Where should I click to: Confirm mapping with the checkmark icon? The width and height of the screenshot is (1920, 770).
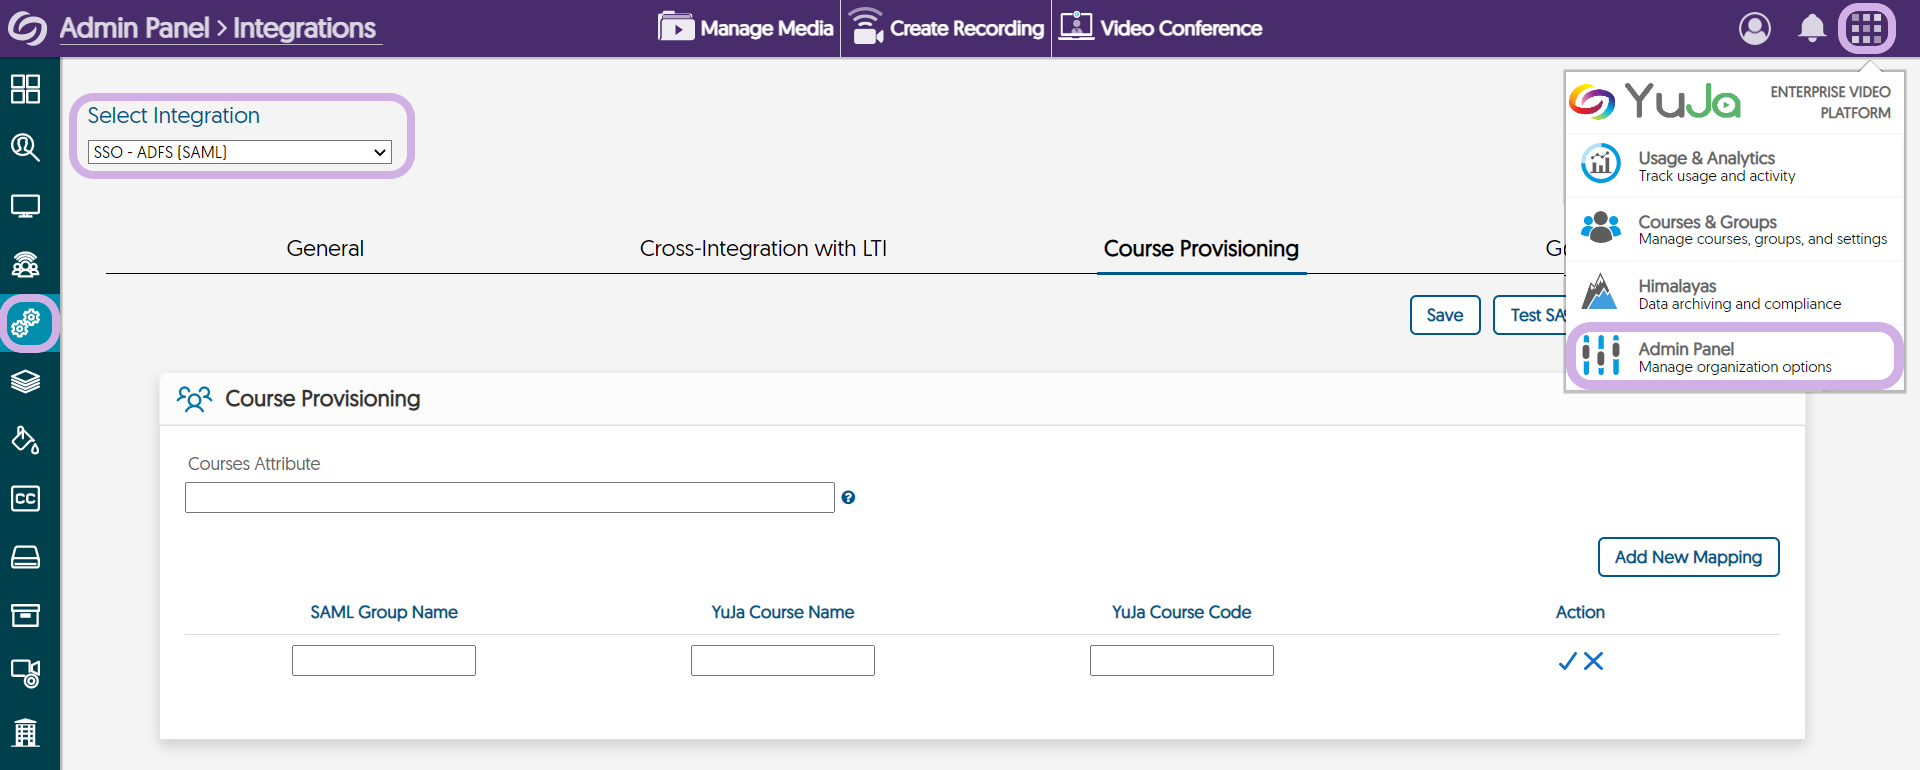1567,661
